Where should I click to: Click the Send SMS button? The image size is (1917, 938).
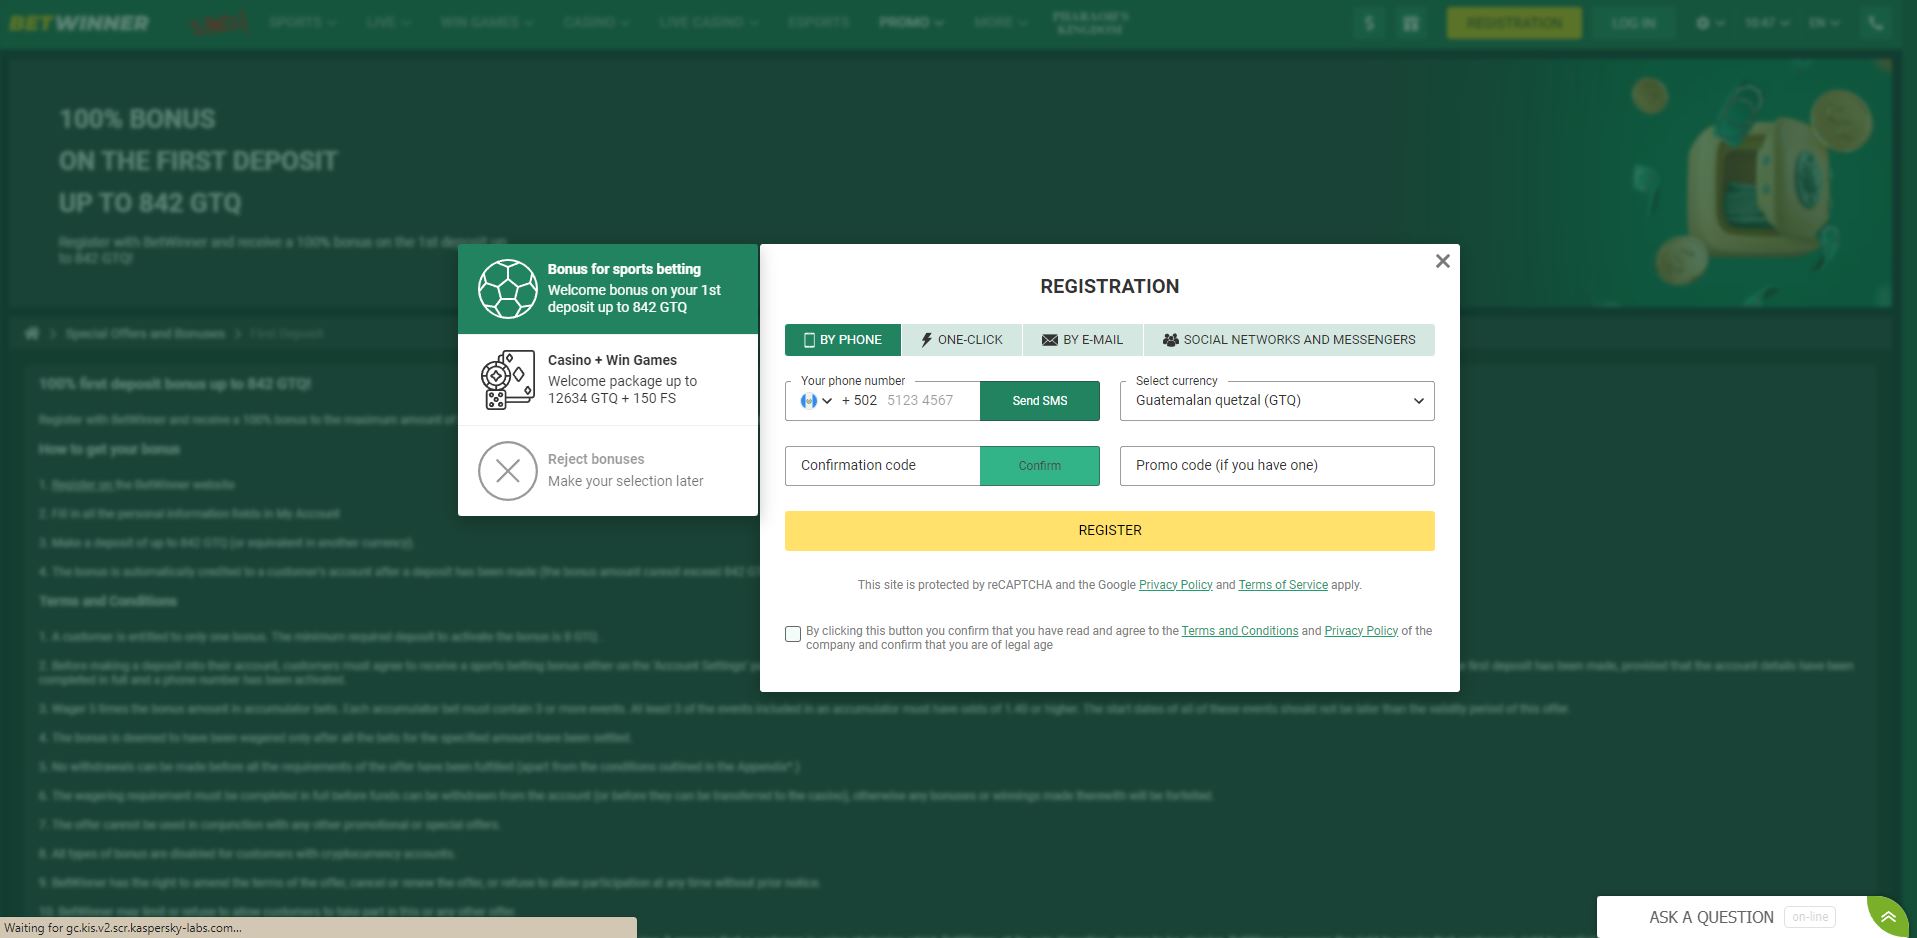[x=1040, y=401]
